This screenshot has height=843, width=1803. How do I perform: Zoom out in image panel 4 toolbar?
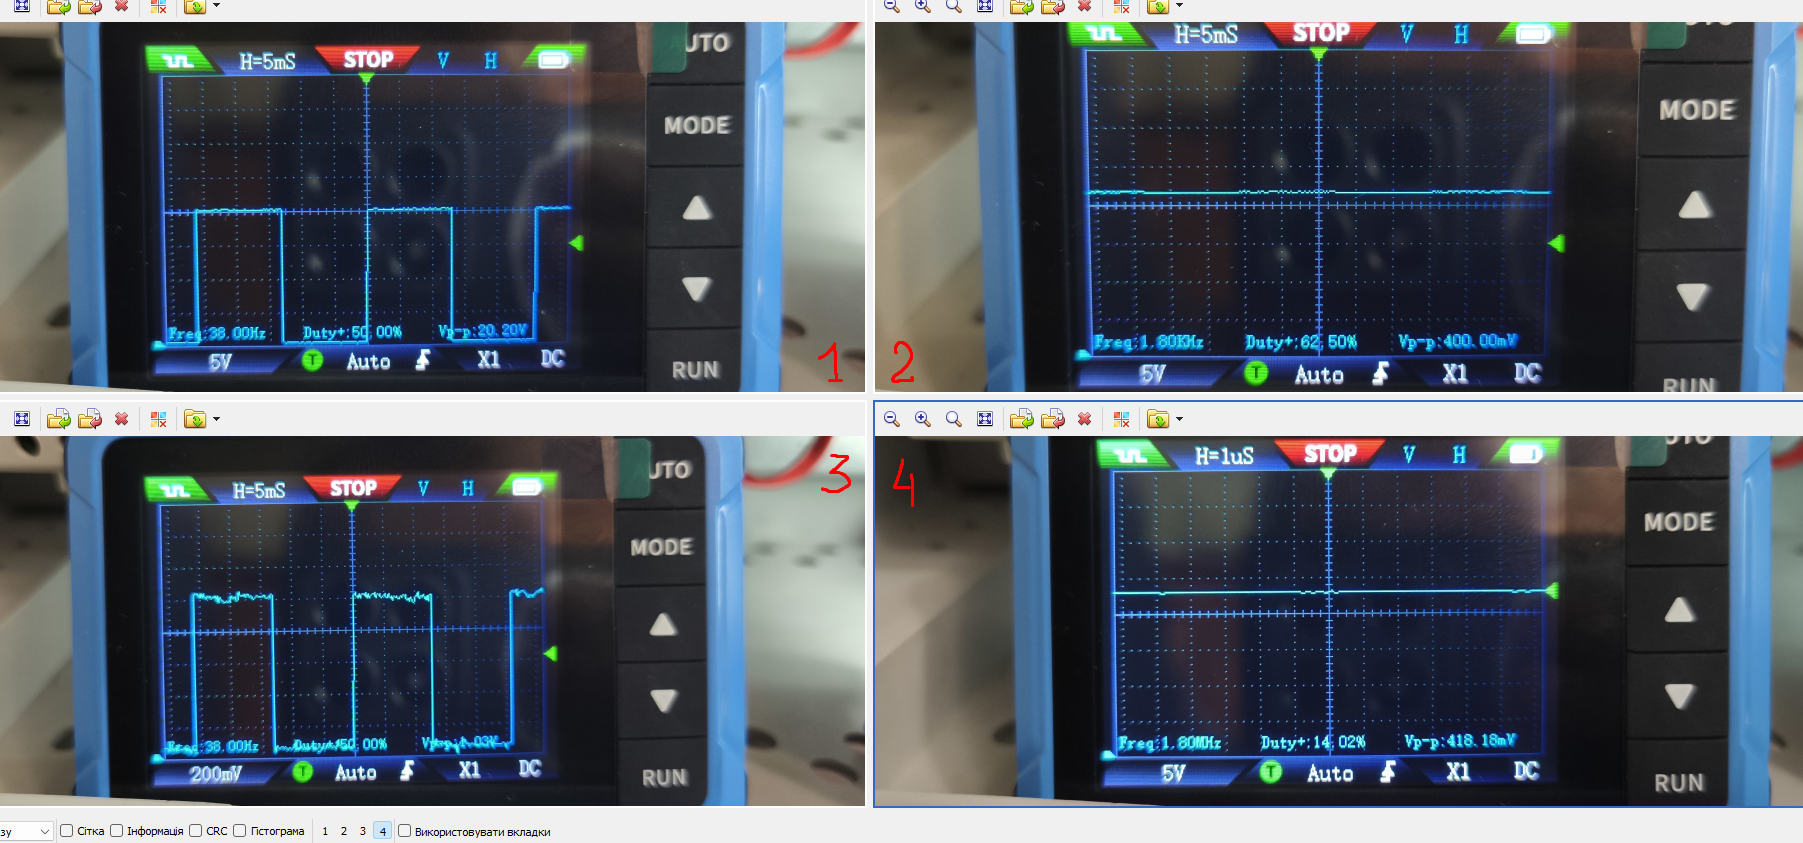click(892, 419)
